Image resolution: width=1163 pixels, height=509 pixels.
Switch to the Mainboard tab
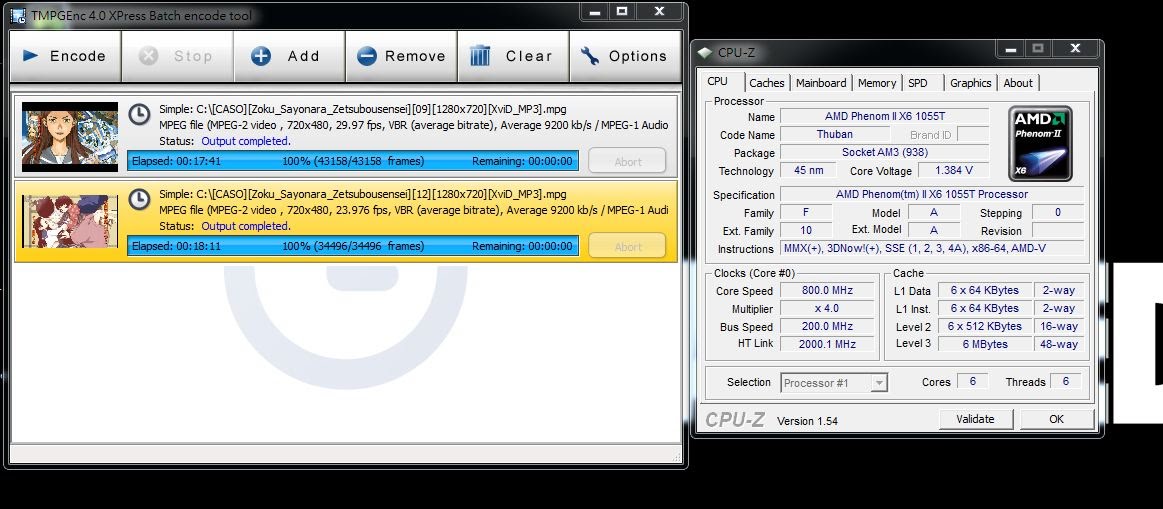pos(821,83)
